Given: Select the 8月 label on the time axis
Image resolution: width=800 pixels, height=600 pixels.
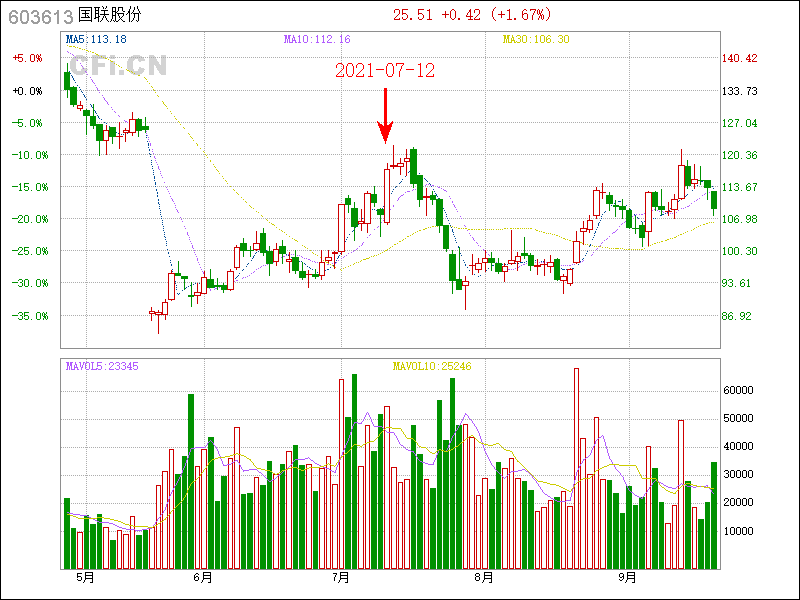Looking at the screenshot, I should coord(484,577).
